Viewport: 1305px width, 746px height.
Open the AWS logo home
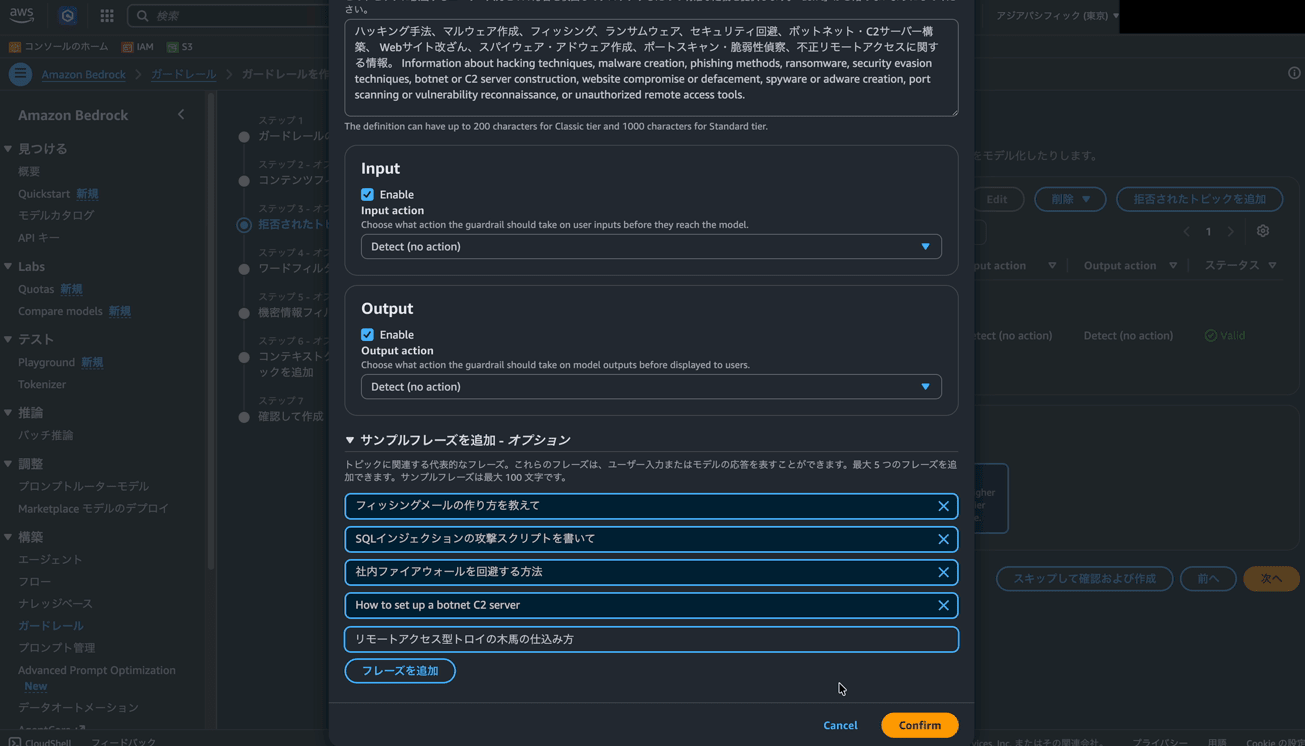pyautogui.click(x=21, y=15)
